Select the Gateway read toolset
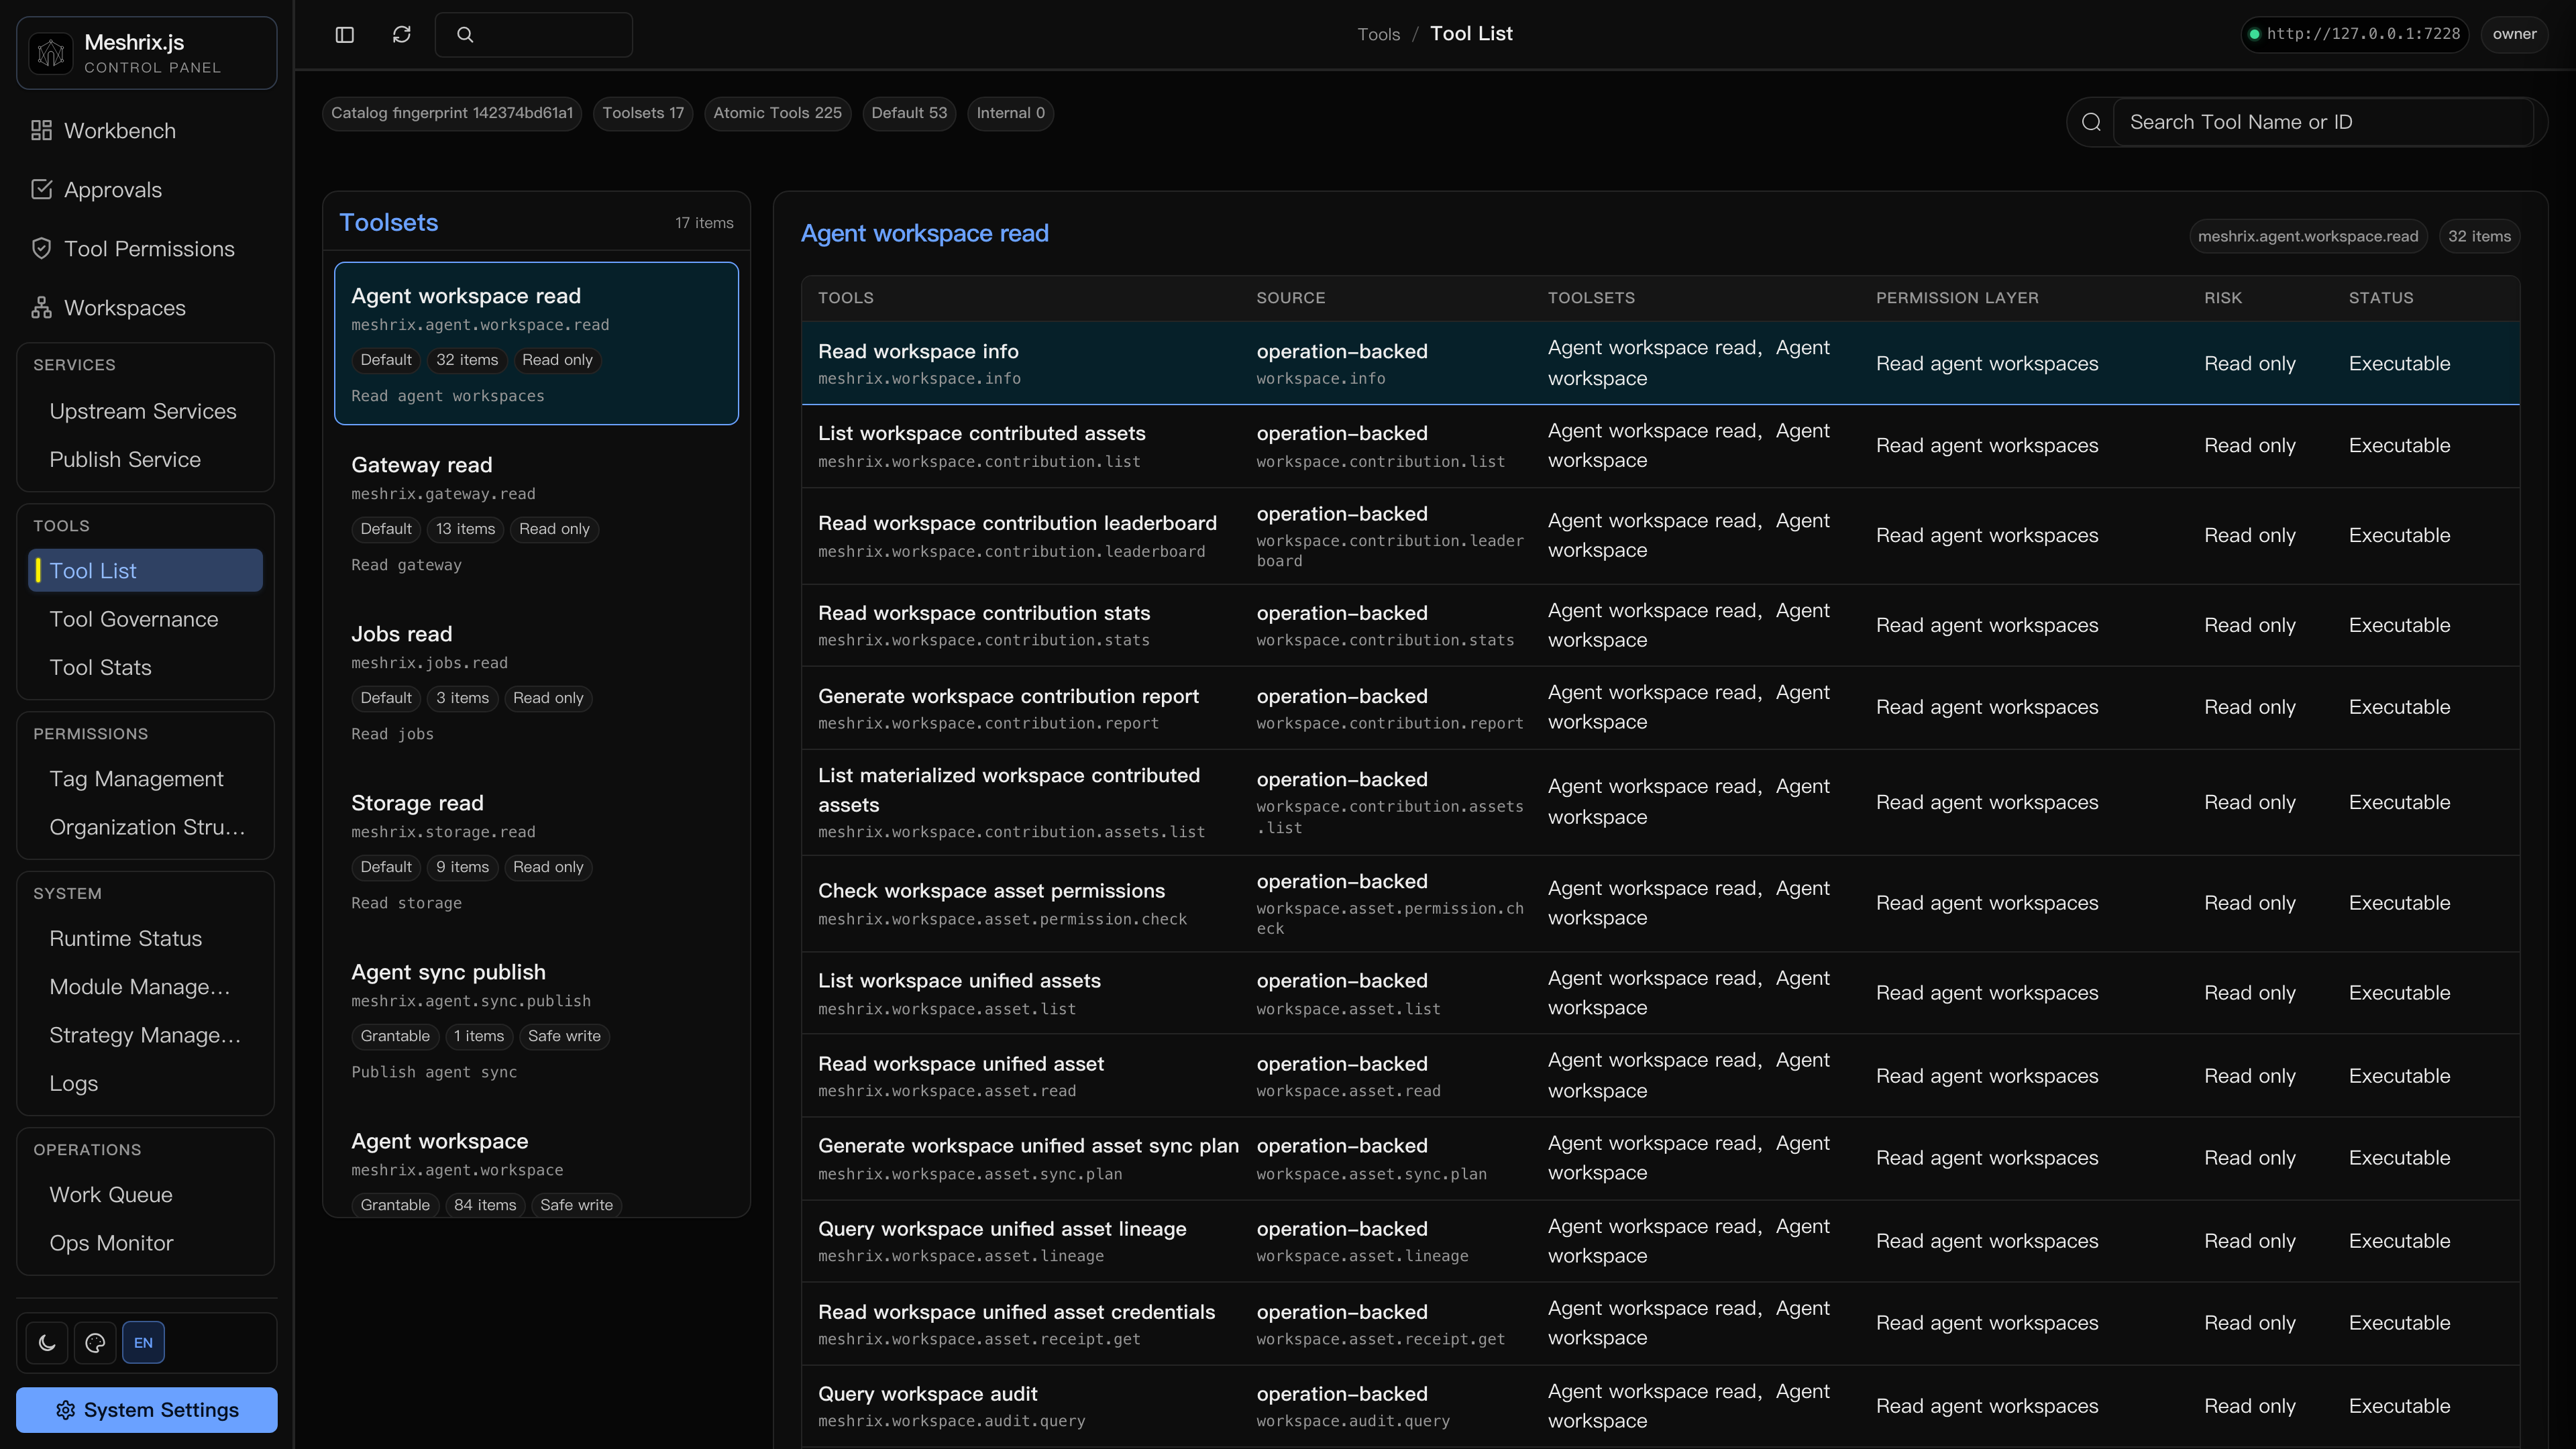Screen dimensions: 2576x1449 coord(537,513)
